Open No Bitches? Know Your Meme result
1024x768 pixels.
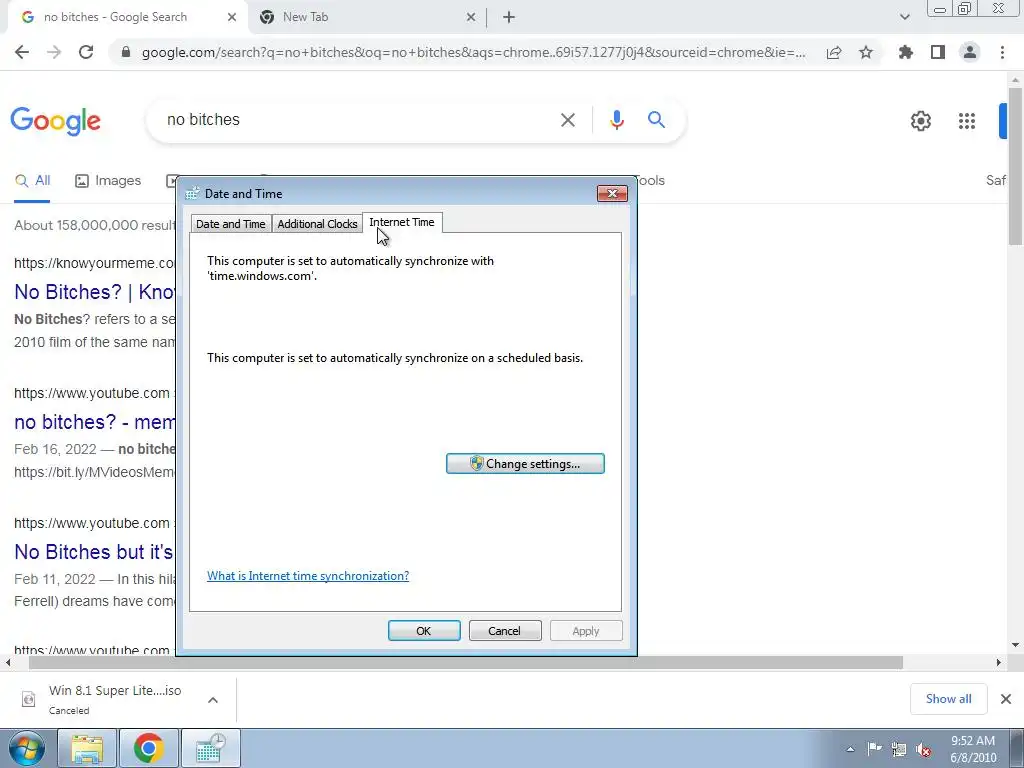(x=95, y=292)
